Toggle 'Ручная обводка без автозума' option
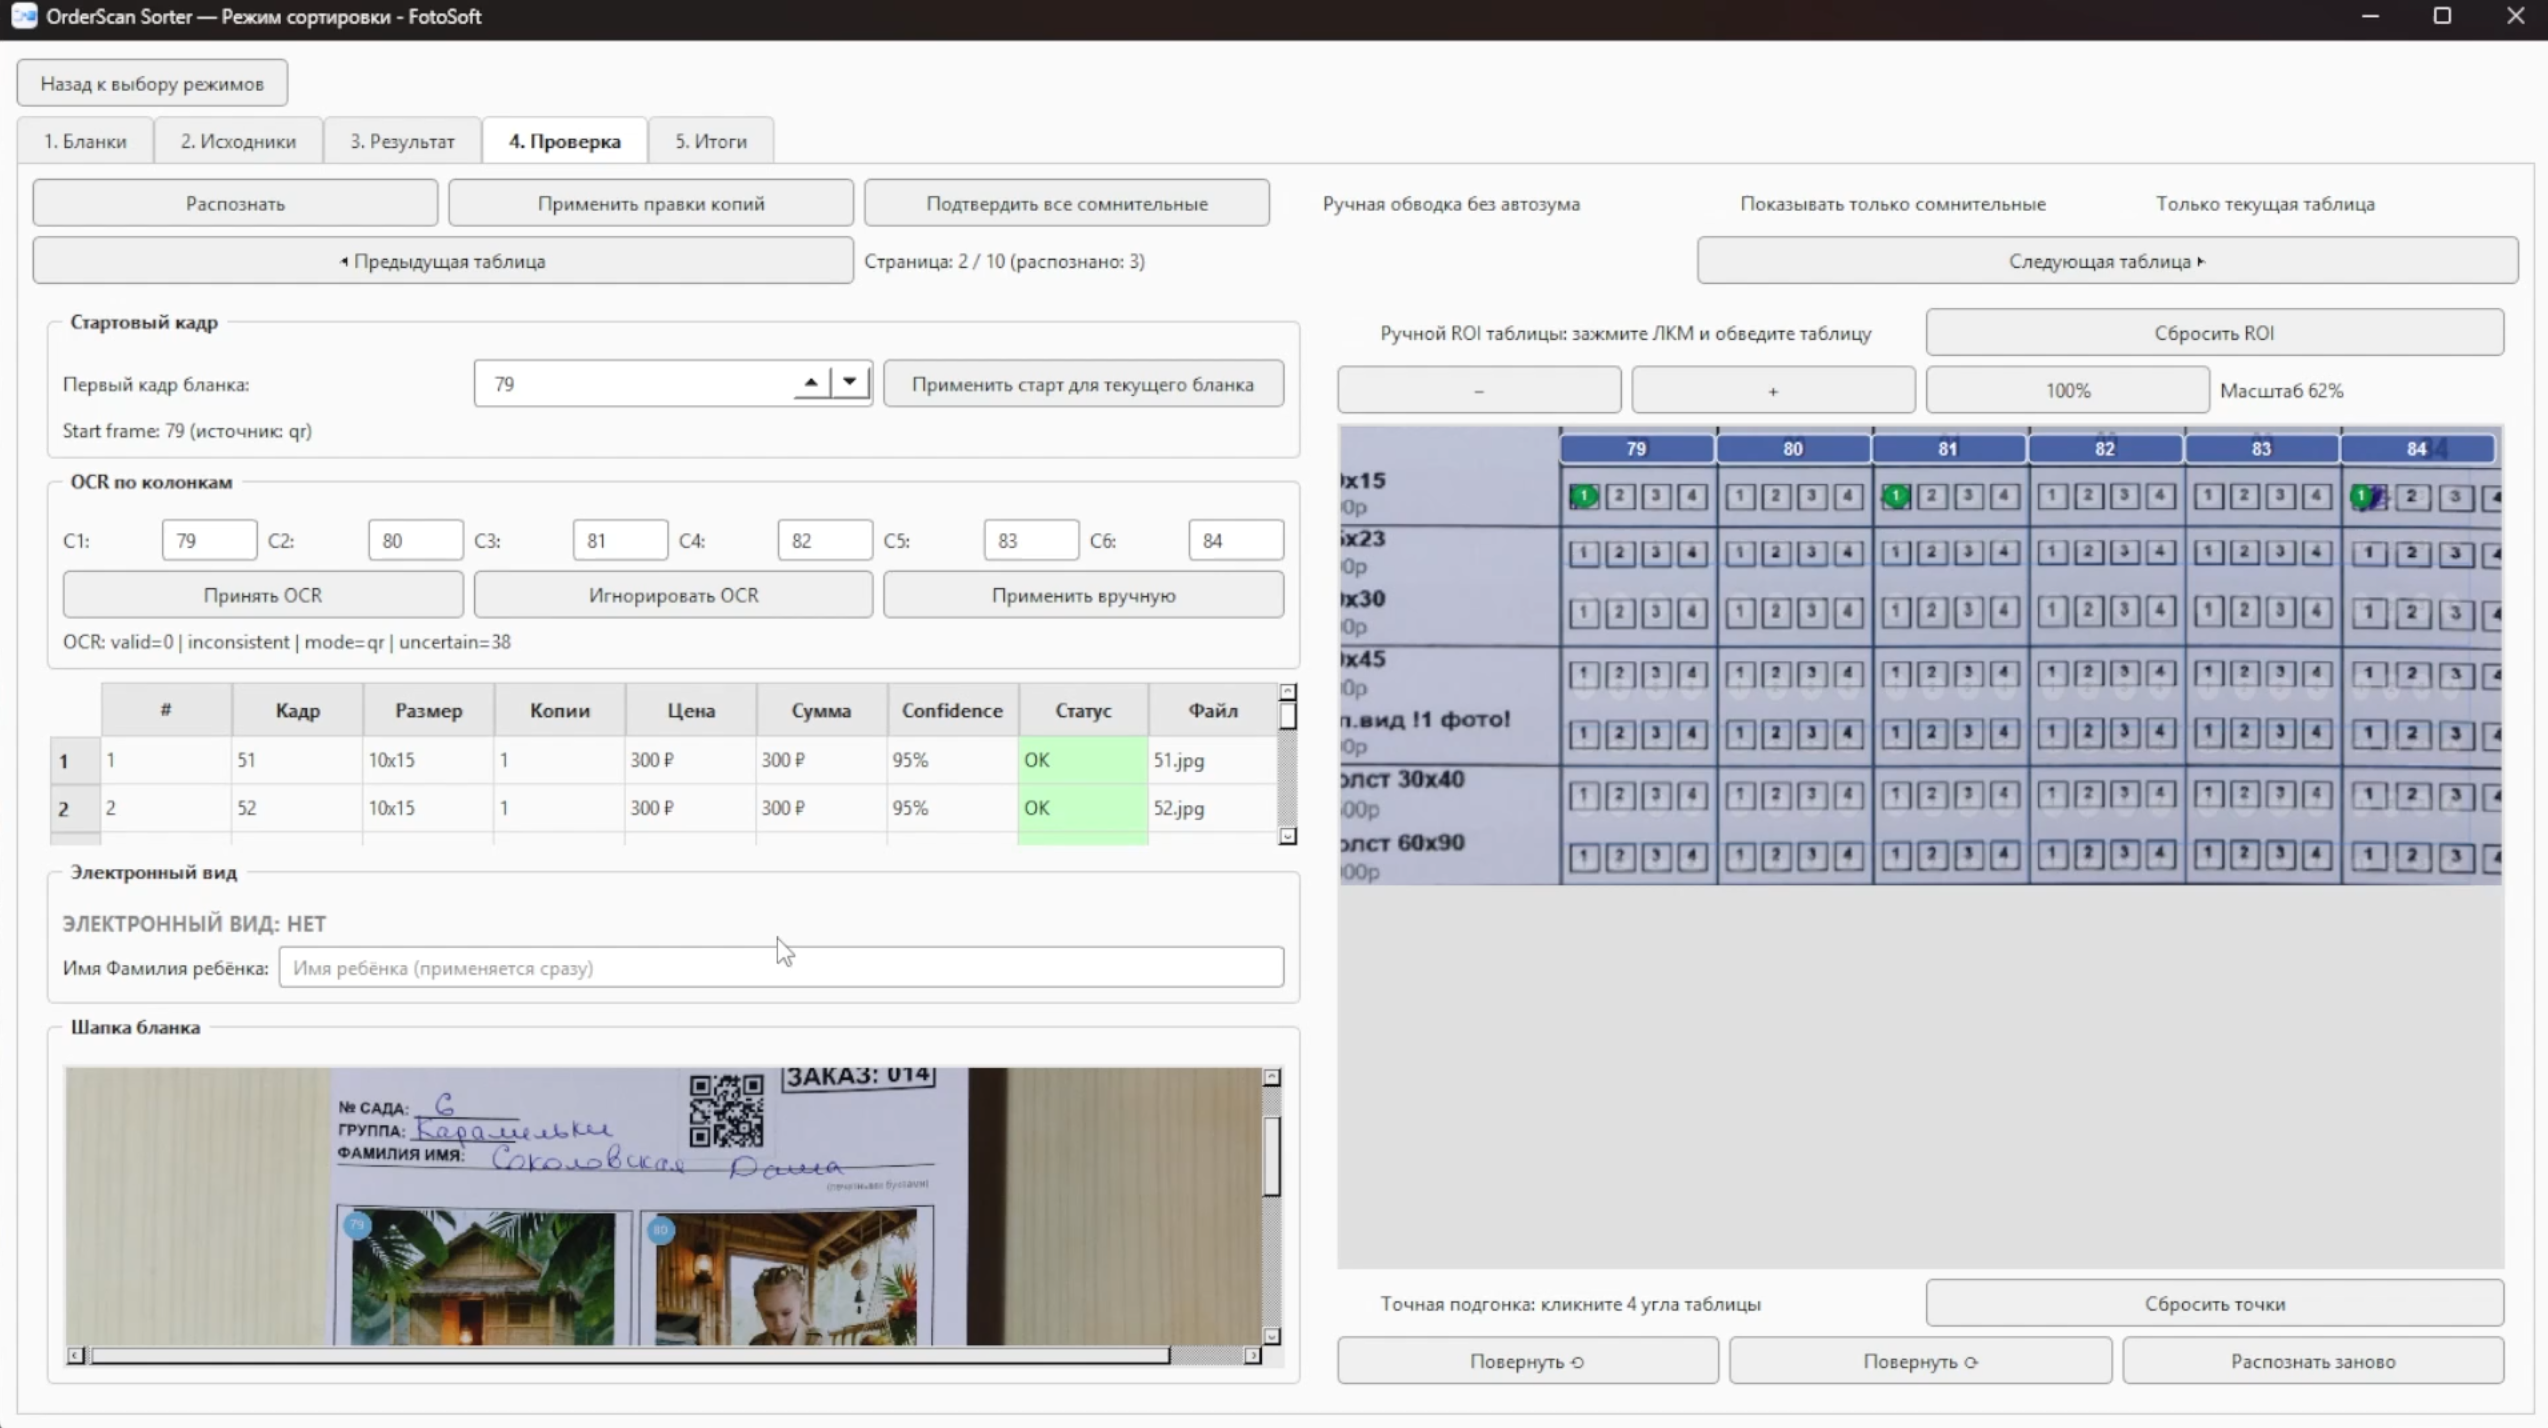The width and height of the screenshot is (2548, 1428). (x=1450, y=204)
